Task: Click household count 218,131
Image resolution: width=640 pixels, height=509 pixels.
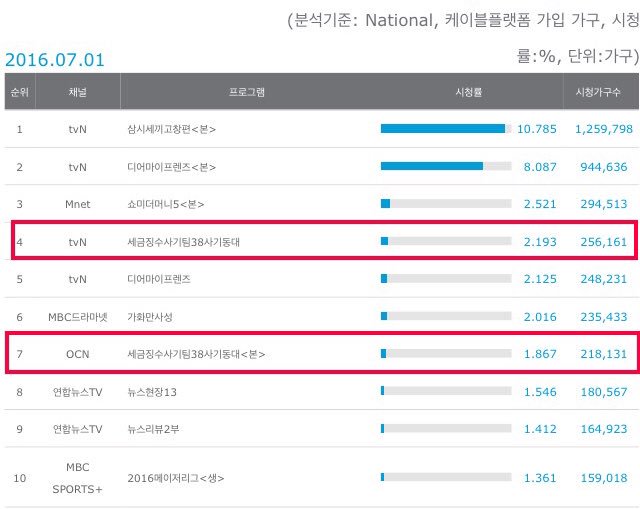Action: [604, 354]
